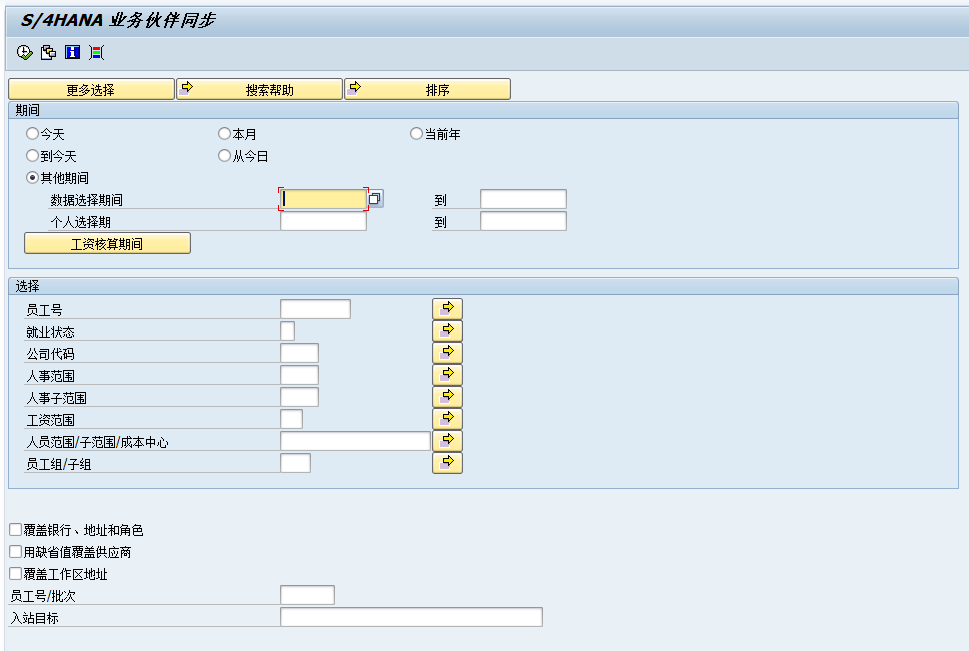Select the 其他期间 radio button
The image size is (969, 651).
click(32, 177)
